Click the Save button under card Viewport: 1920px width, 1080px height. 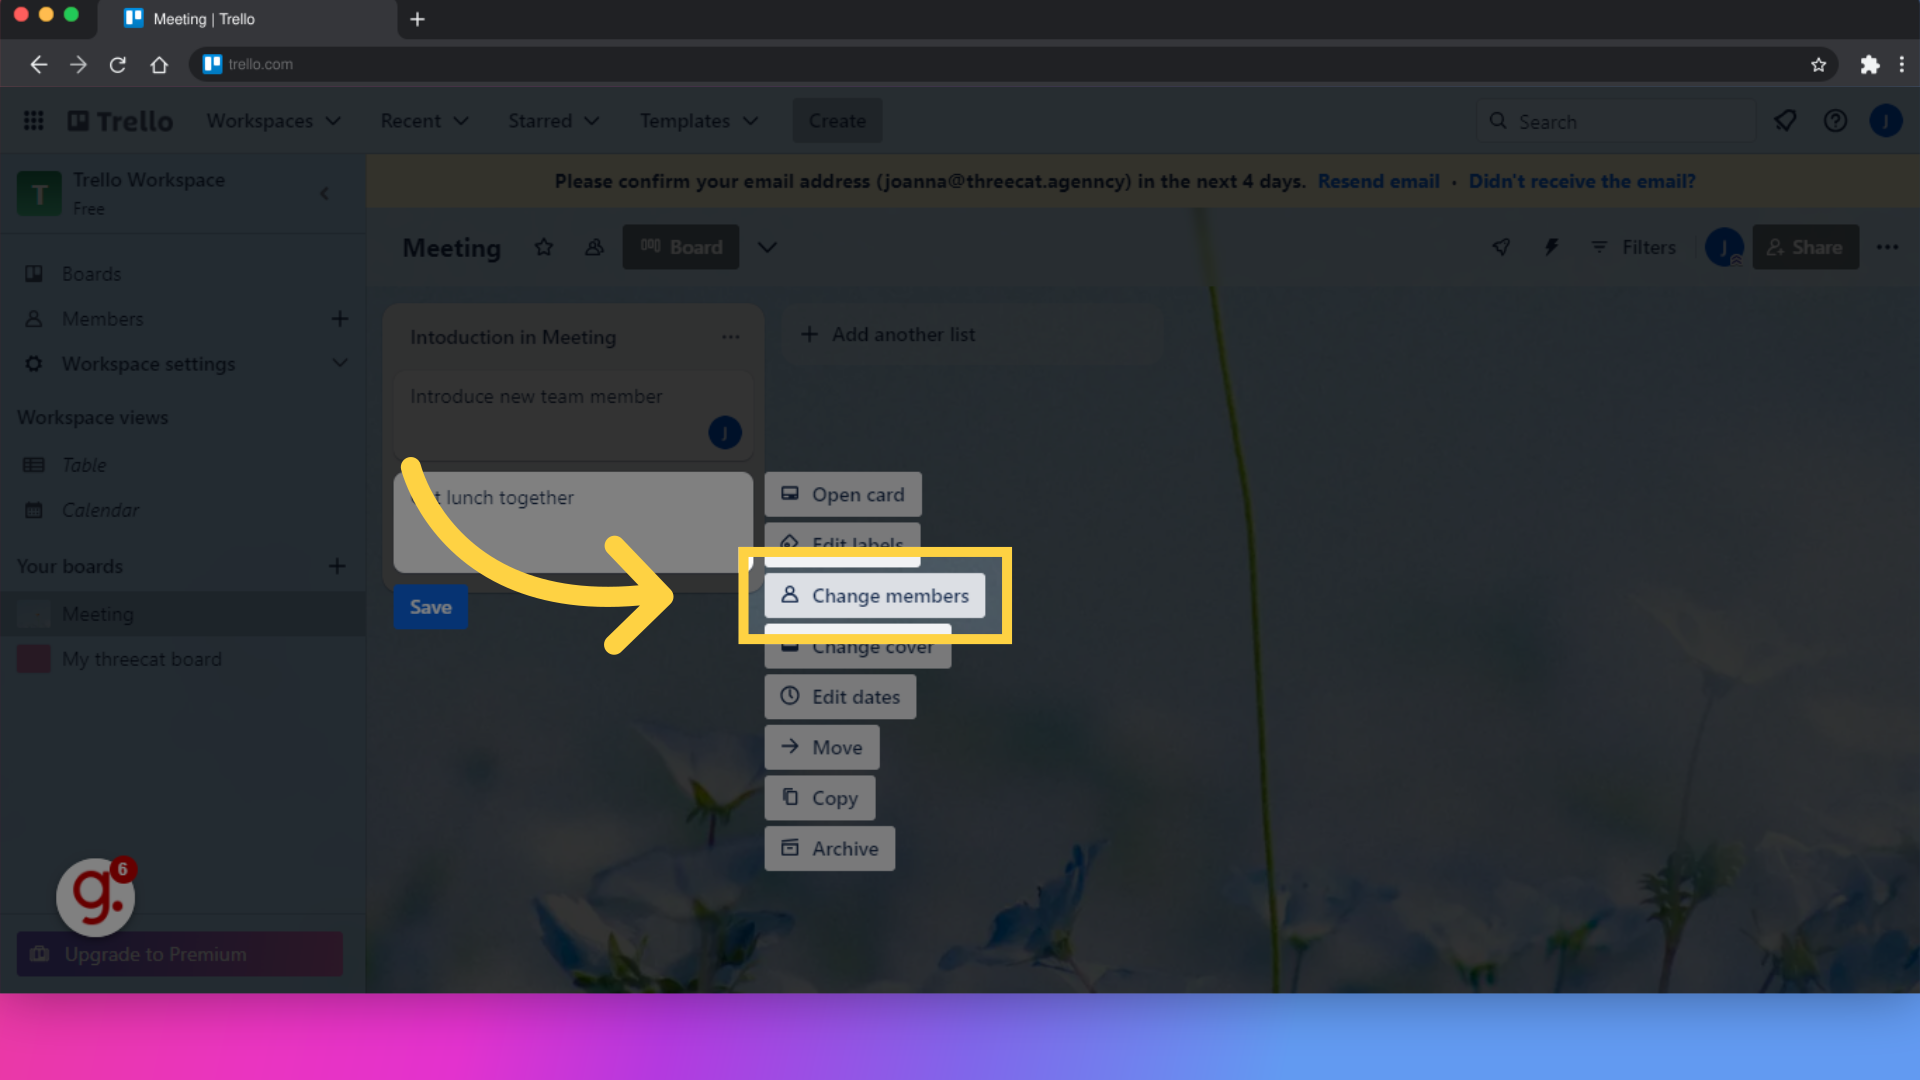click(x=430, y=607)
